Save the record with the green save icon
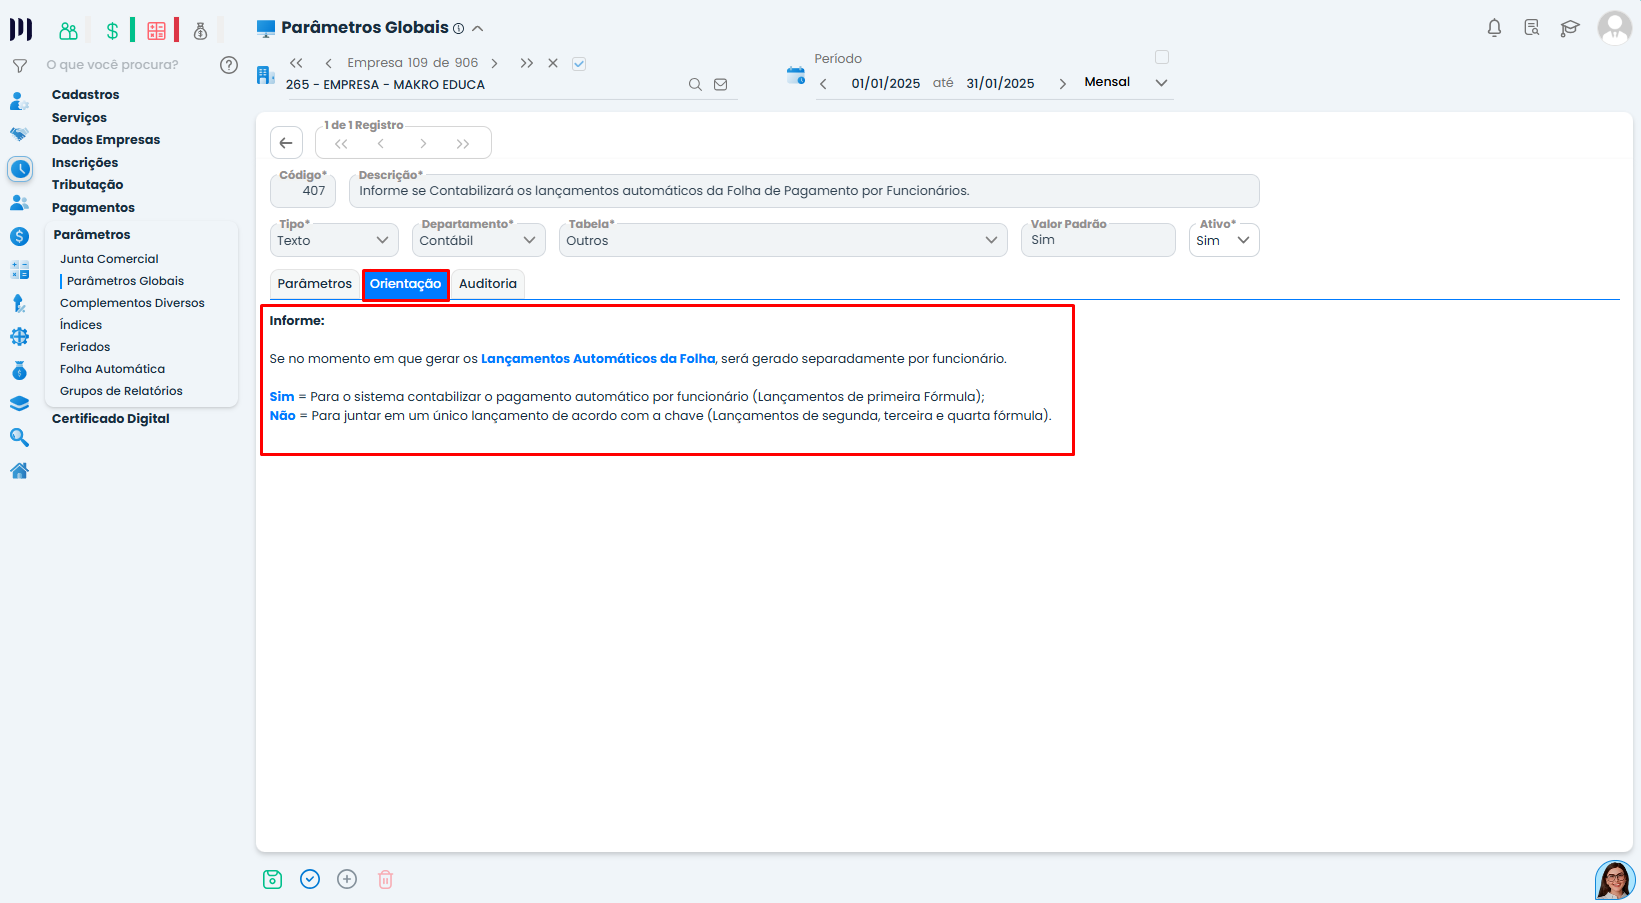Screen dimensions: 1641x903 click(x=273, y=879)
